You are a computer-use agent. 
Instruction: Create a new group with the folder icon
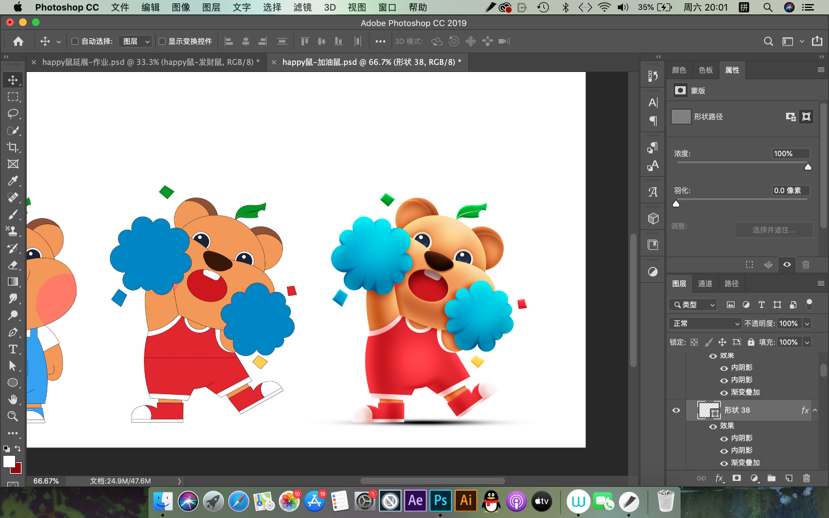coord(771,478)
